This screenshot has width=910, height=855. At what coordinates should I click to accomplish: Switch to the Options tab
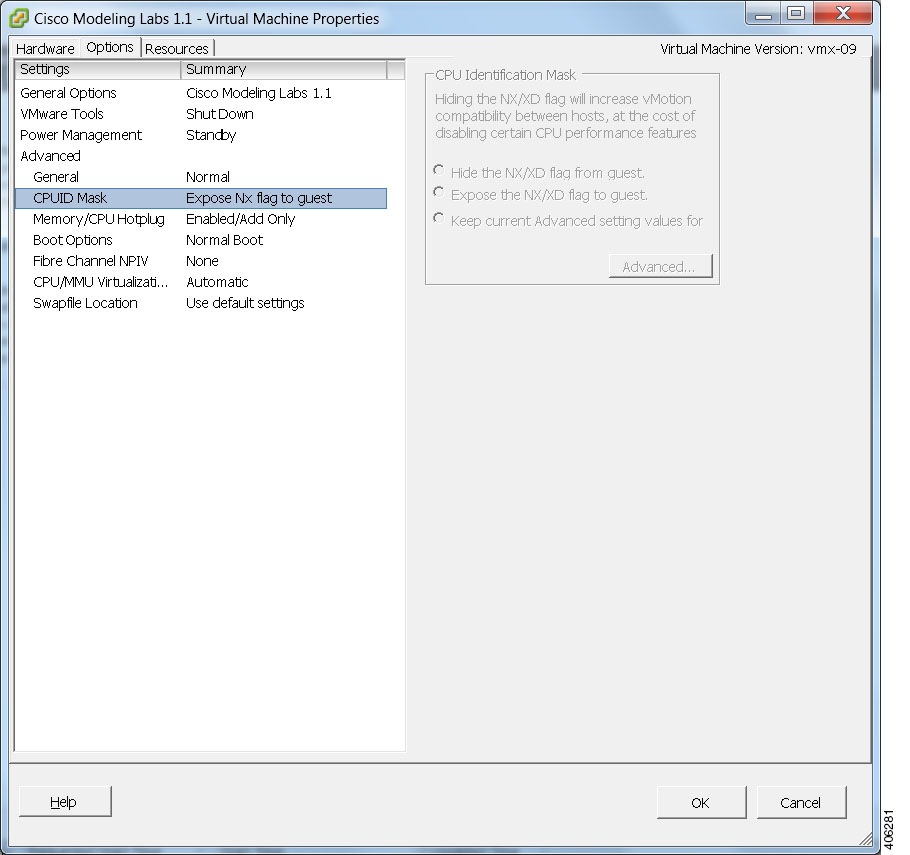[x=110, y=47]
